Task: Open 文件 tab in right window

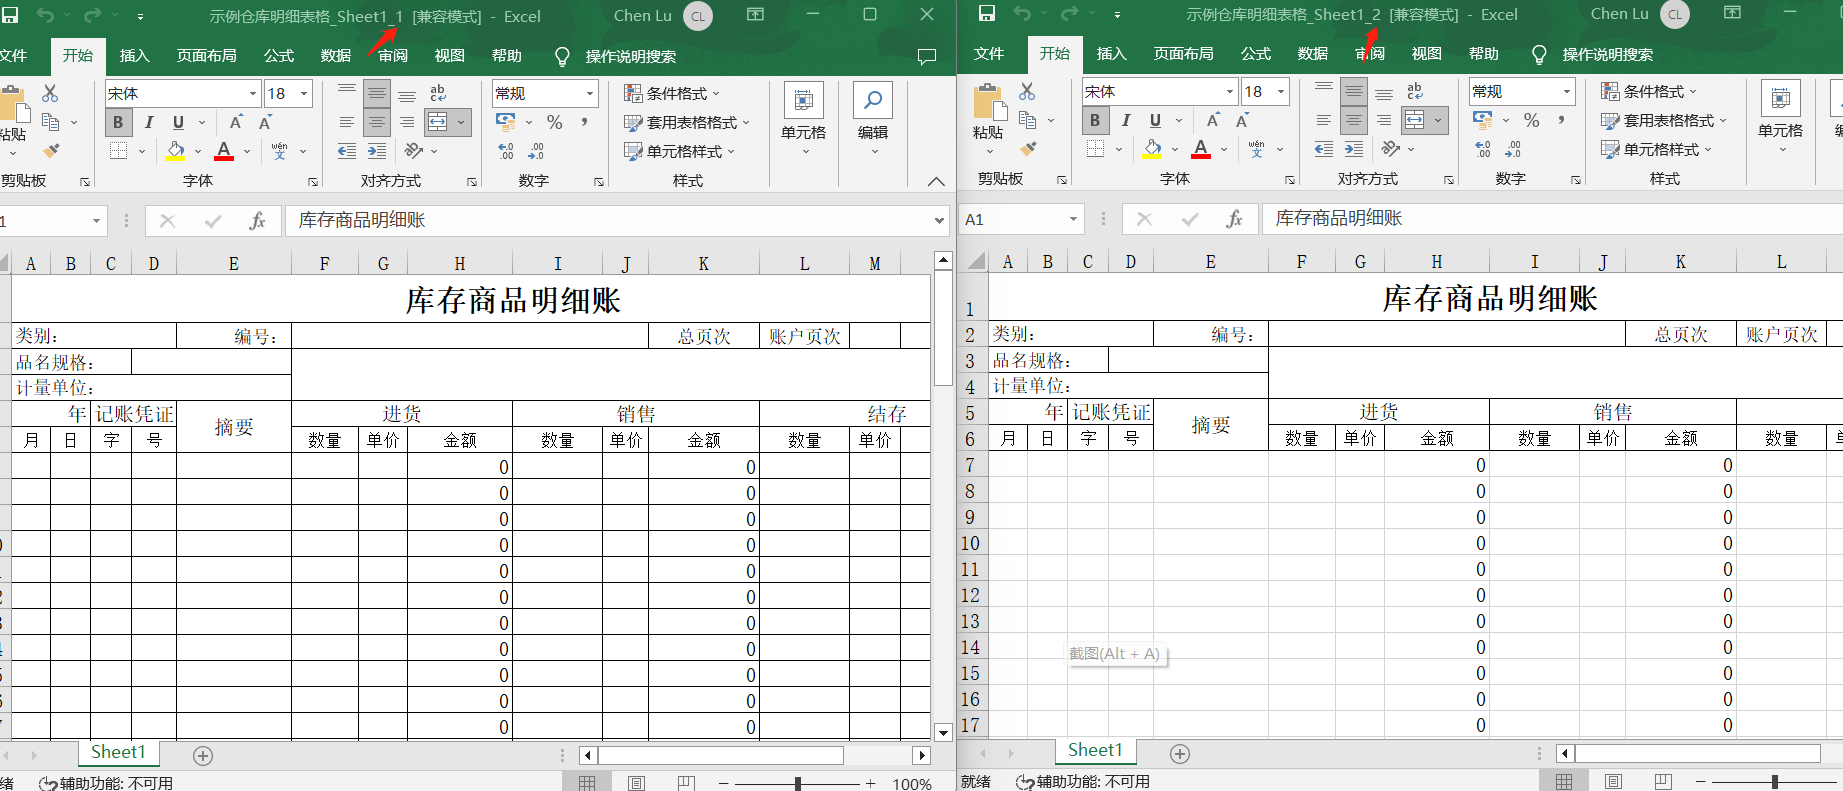Action: [x=988, y=54]
